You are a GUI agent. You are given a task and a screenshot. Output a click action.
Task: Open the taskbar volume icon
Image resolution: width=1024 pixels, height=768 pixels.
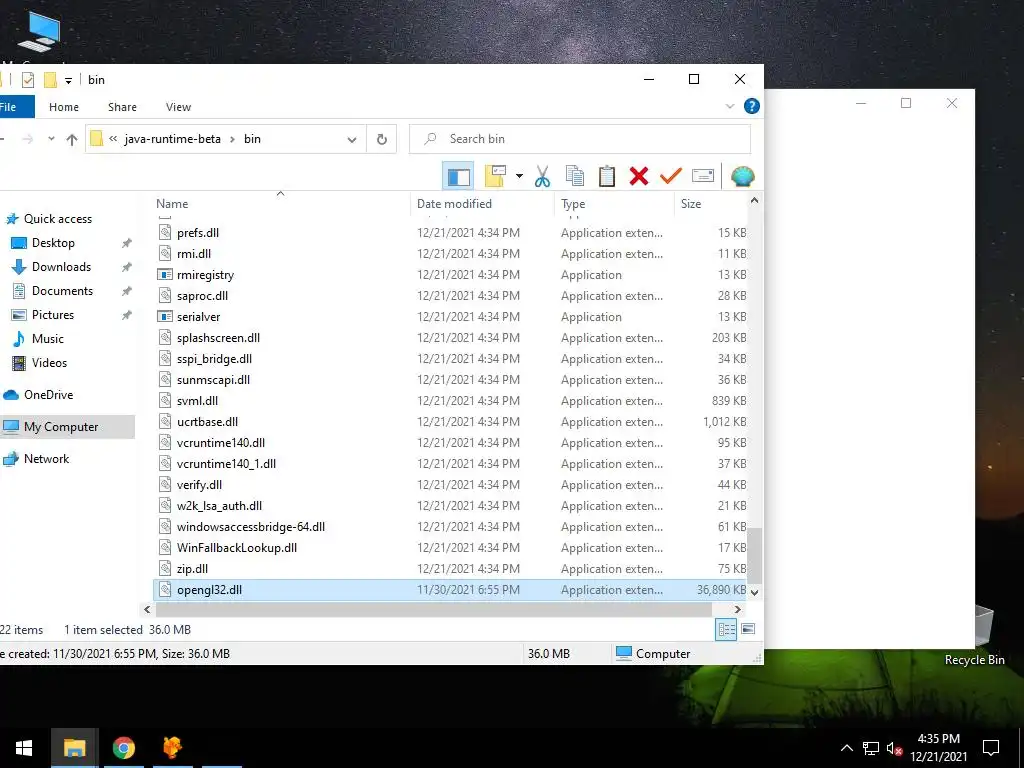tap(894, 748)
